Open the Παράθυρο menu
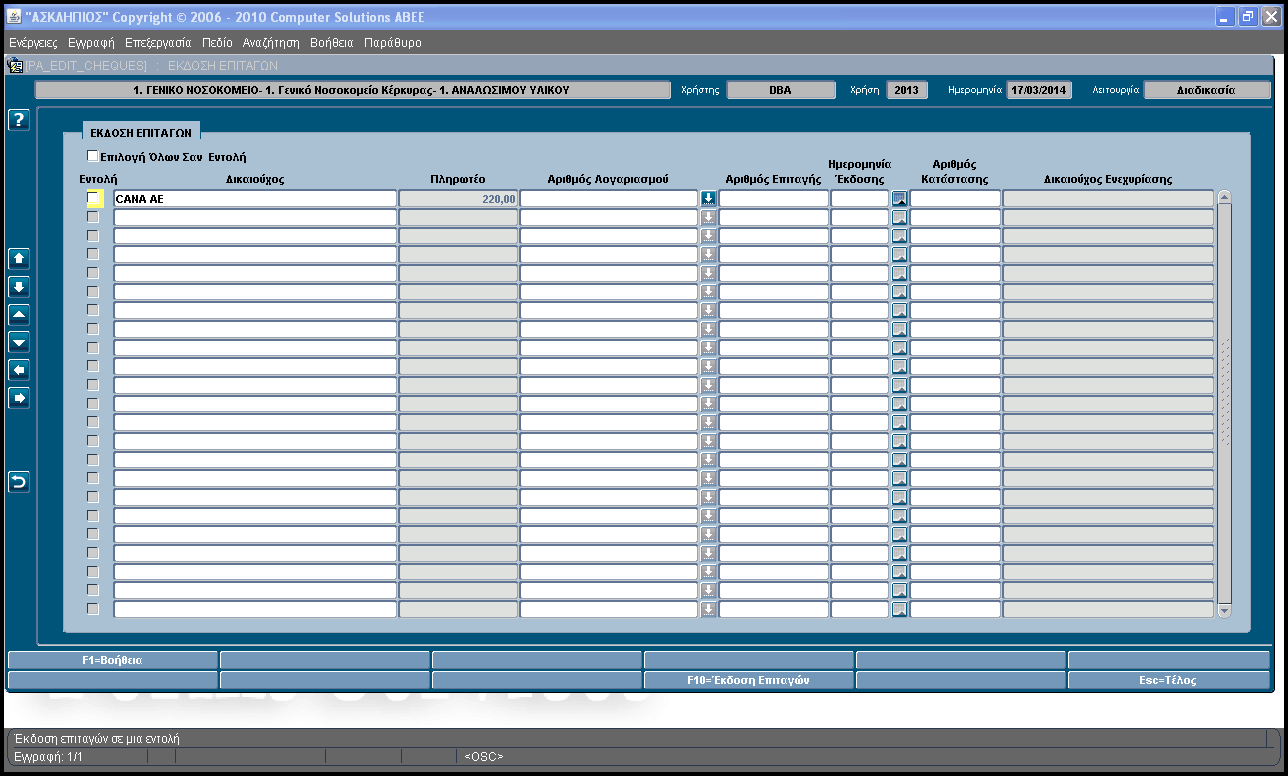The image size is (1288, 776). click(x=393, y=43)
